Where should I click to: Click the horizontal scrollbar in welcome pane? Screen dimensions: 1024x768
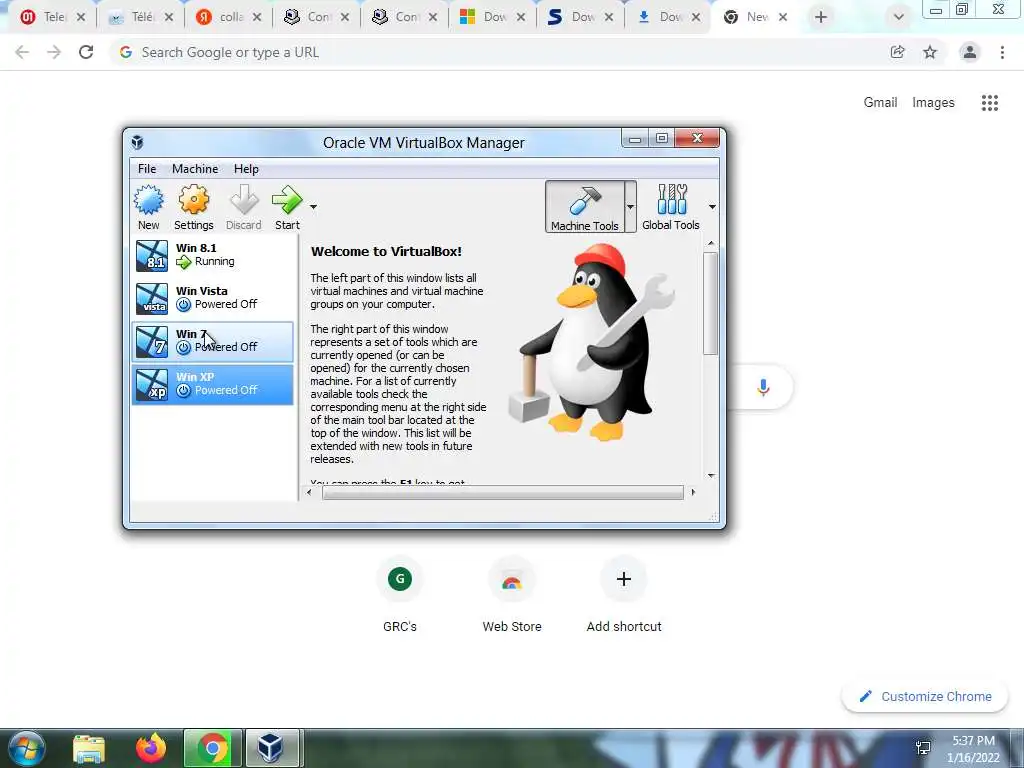pyautogui.click(x=503, y=492)
